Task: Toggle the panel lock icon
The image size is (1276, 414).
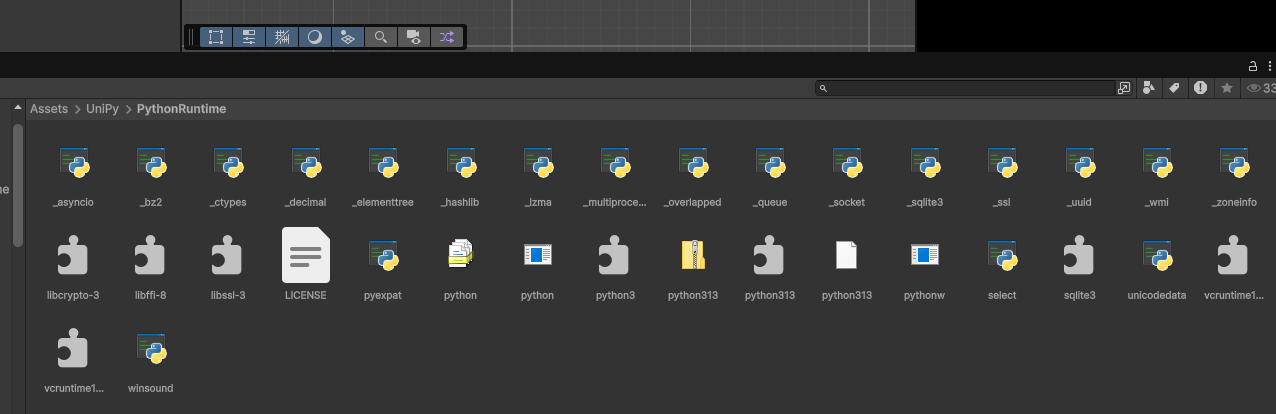Action: (1253, 66)
